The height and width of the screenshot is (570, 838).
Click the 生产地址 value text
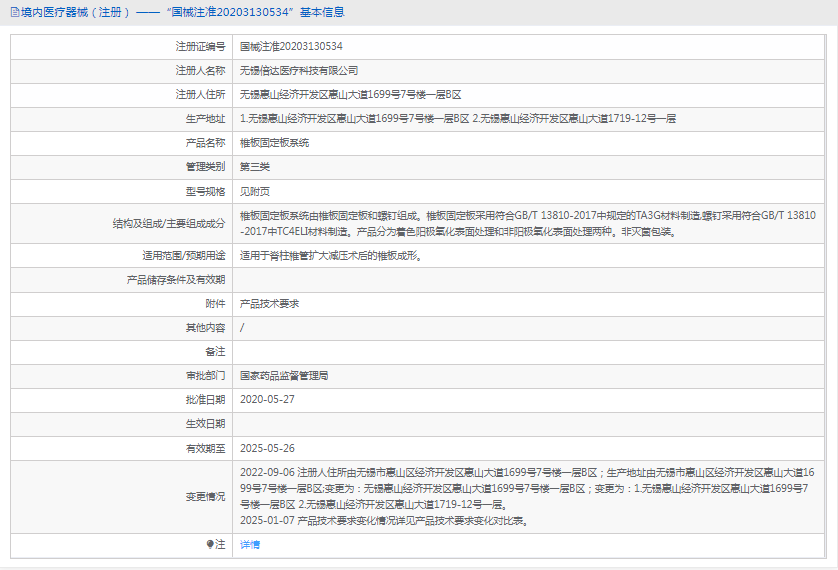point(457,119)
